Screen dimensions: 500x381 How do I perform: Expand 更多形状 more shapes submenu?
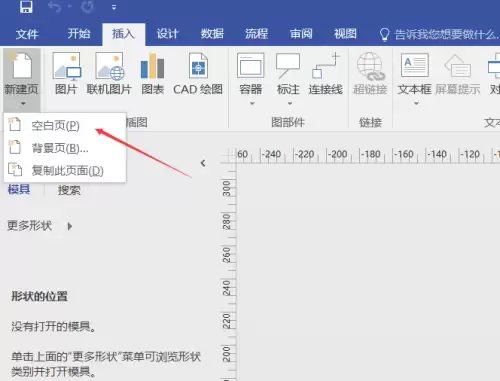(x=70, y=226)
